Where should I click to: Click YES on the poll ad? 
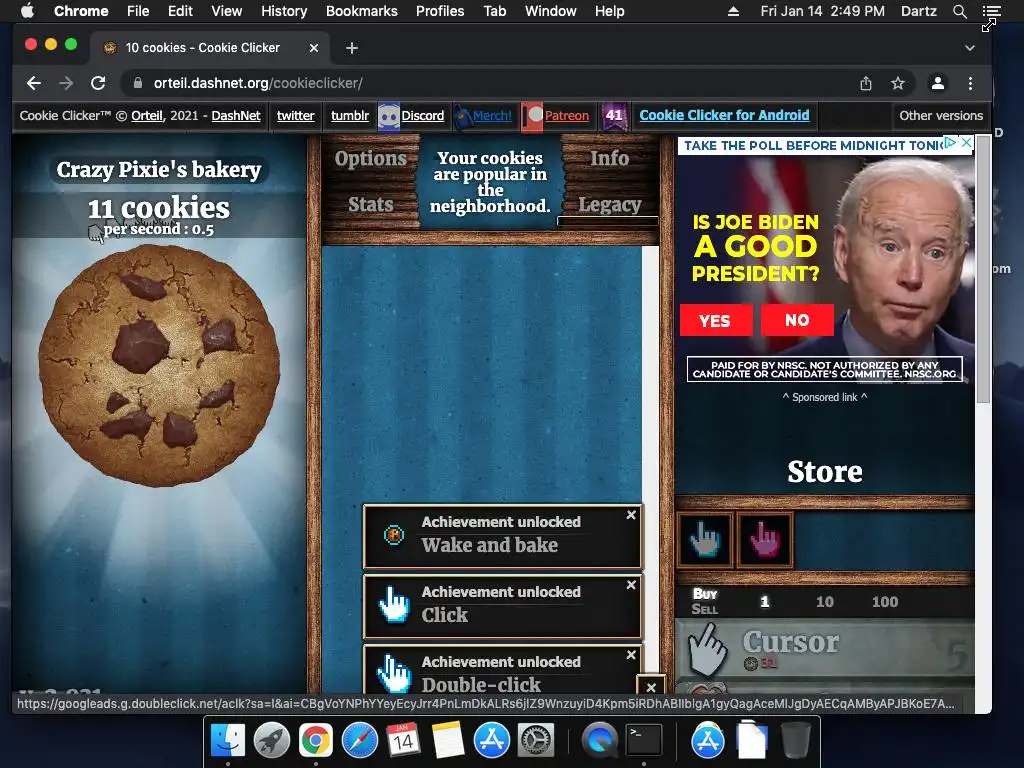click(716, 320)
